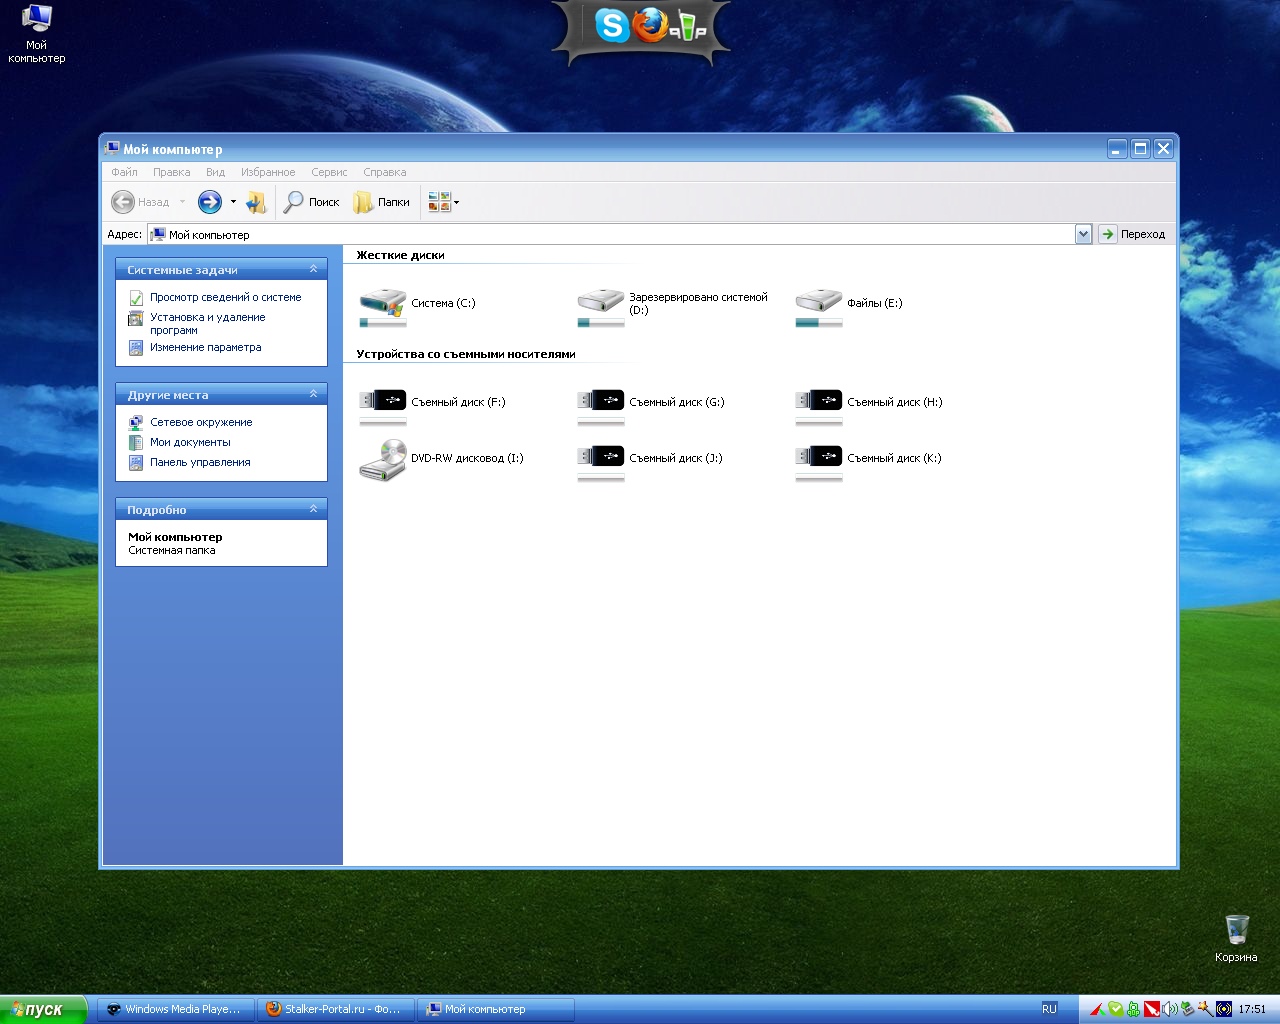This screenshot has width=1280, height=1024.
Task: Click the Переход go button
Action: [1133, 234]
